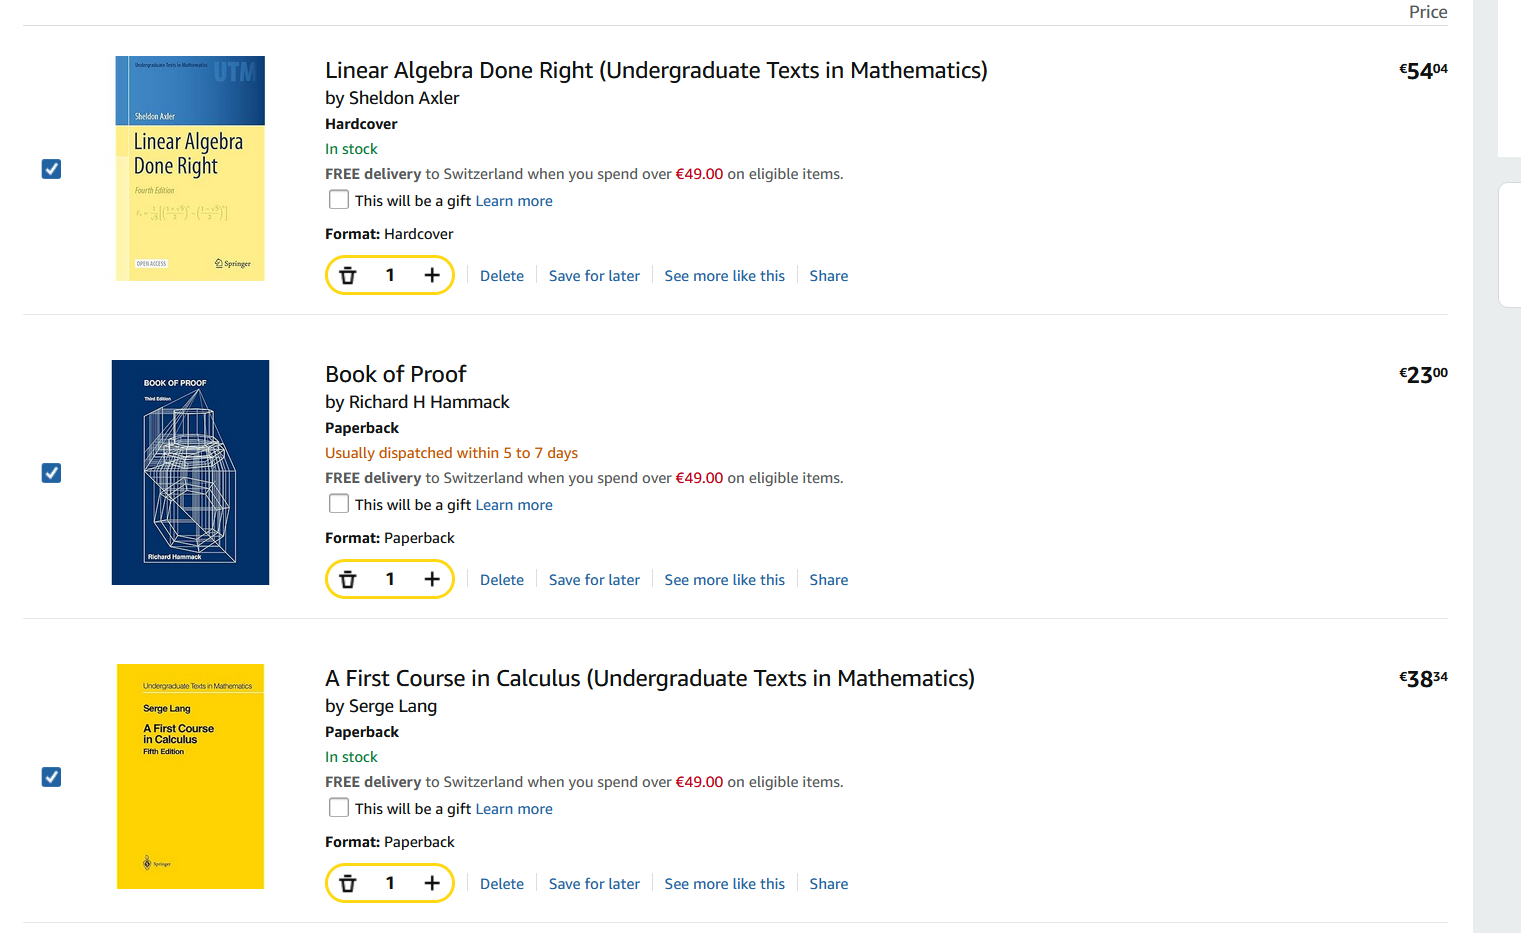Increase quantity of First Course in Calculus
Viewport: 1521px width, 933px height.
pyautogui.click(x=432, y=883)
